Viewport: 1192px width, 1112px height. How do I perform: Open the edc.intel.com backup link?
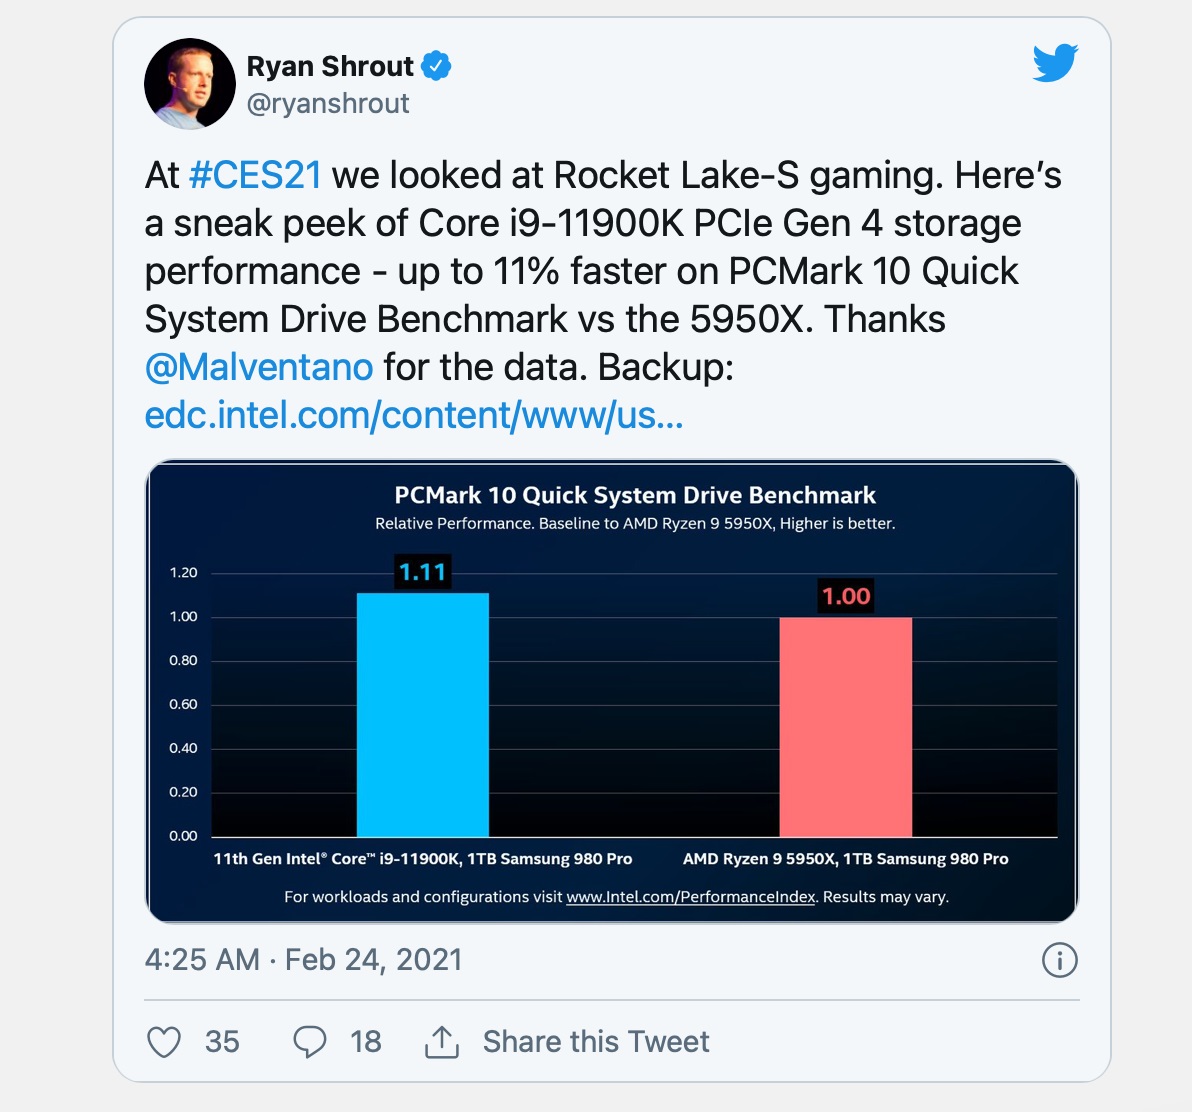click(414, 415)
